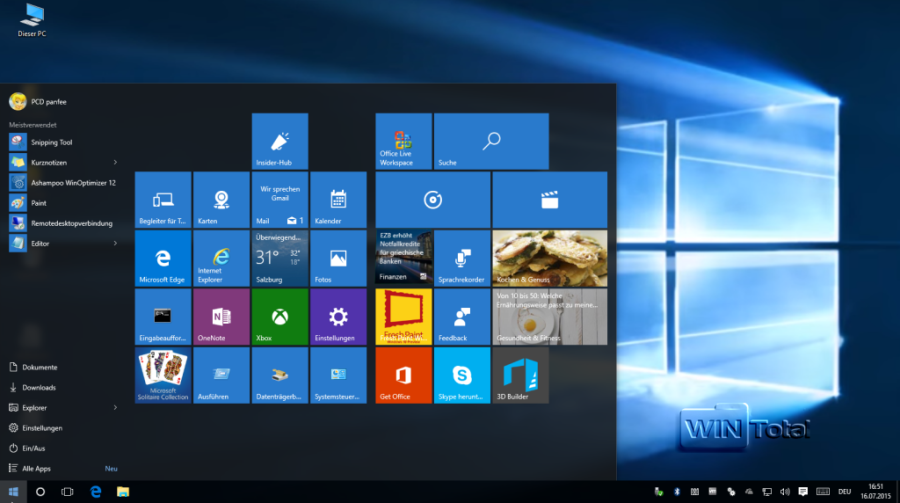The height and width of the screenshot is (503, 900).
Task: Open the Fresh Paint tile
Action: tap(403, 317)
